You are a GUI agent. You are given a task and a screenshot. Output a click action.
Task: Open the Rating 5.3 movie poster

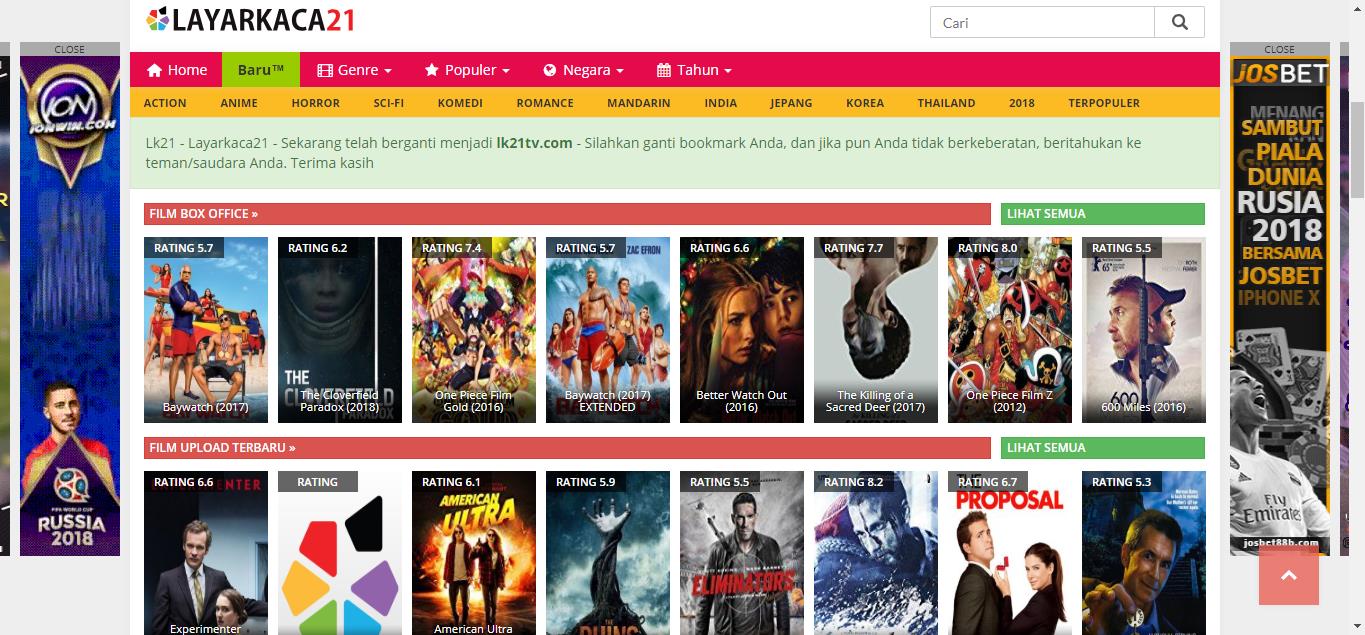[x=1144, y=553]
